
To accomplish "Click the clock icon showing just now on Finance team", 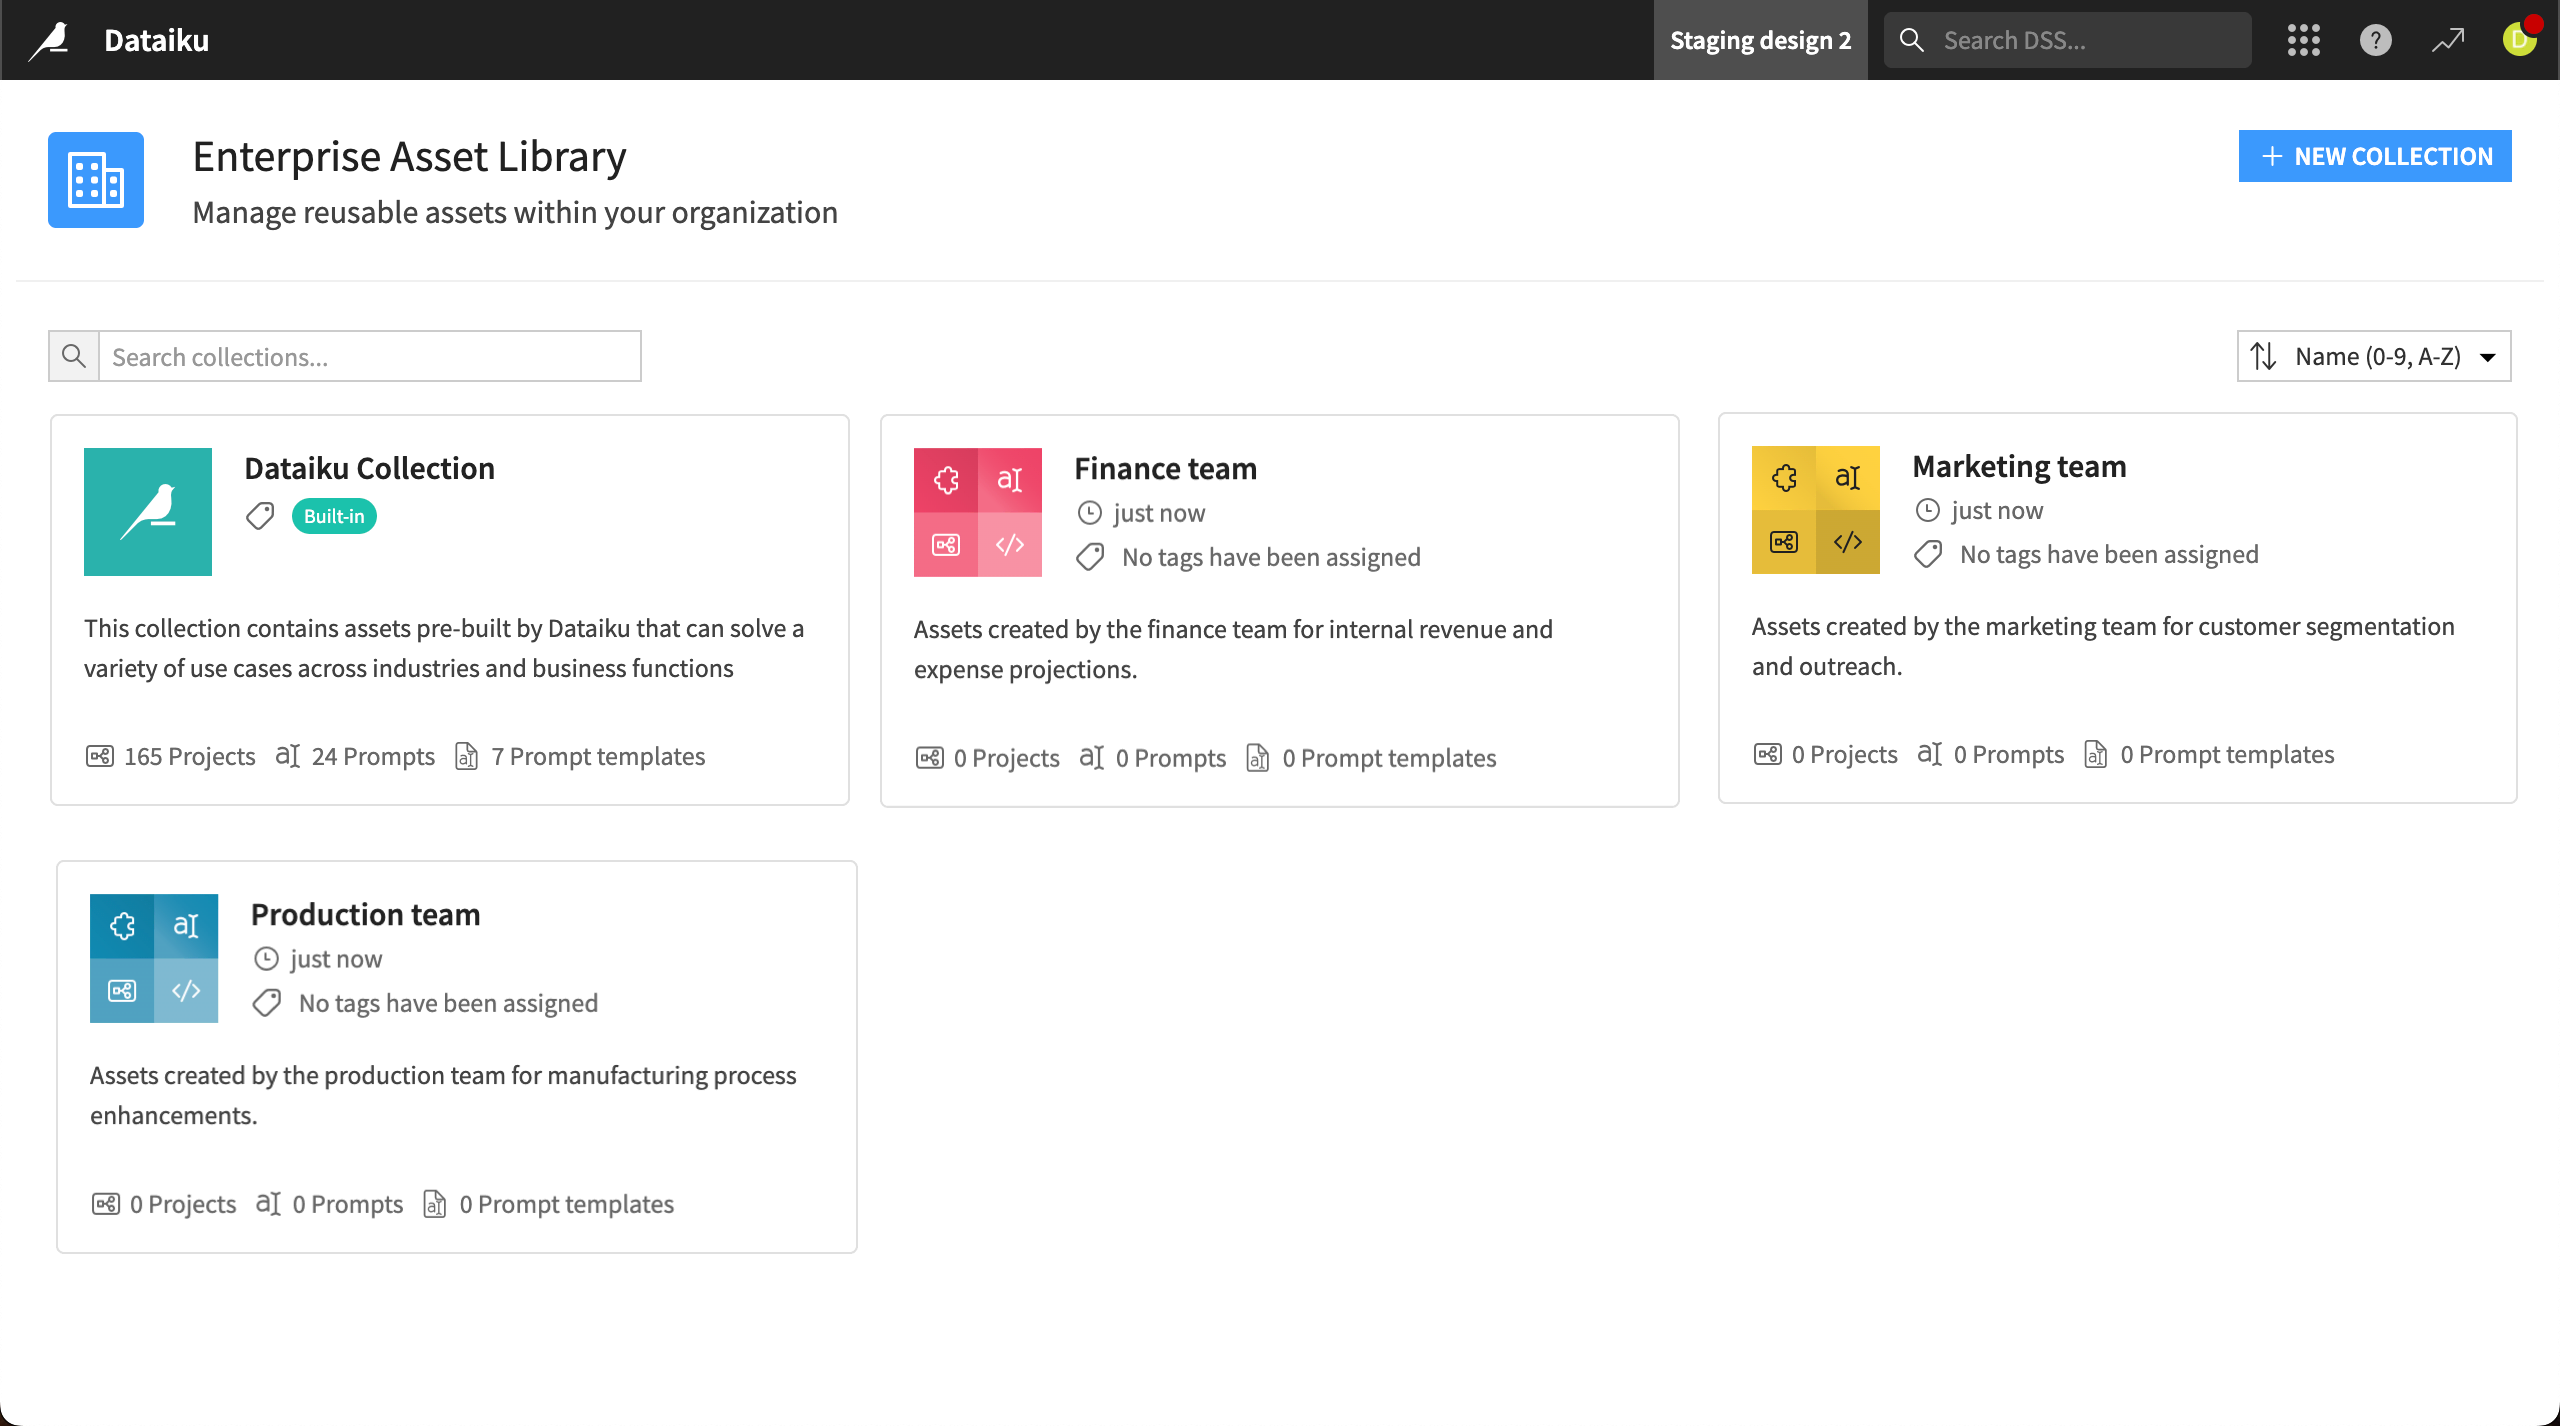I will 1089,512.
